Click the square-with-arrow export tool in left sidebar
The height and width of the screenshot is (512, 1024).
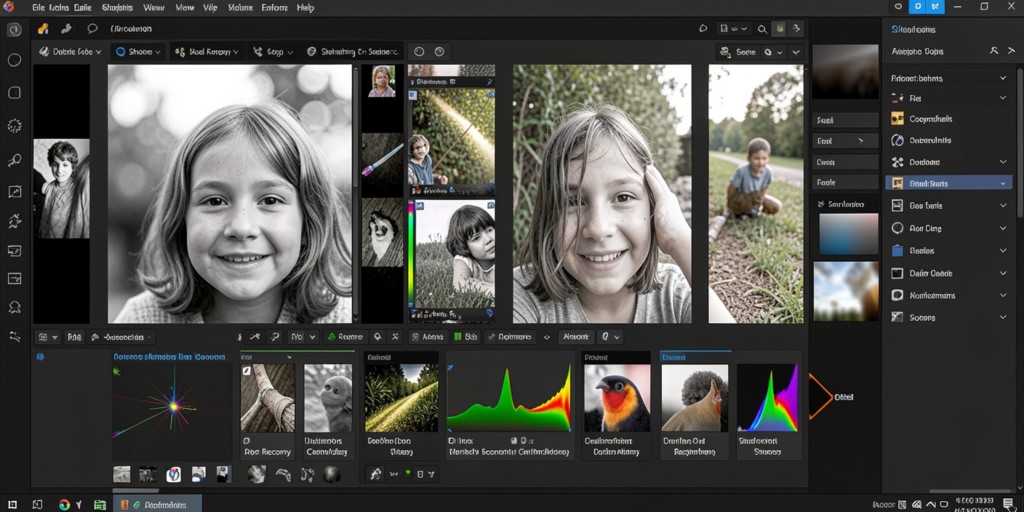tap(14, 191)
